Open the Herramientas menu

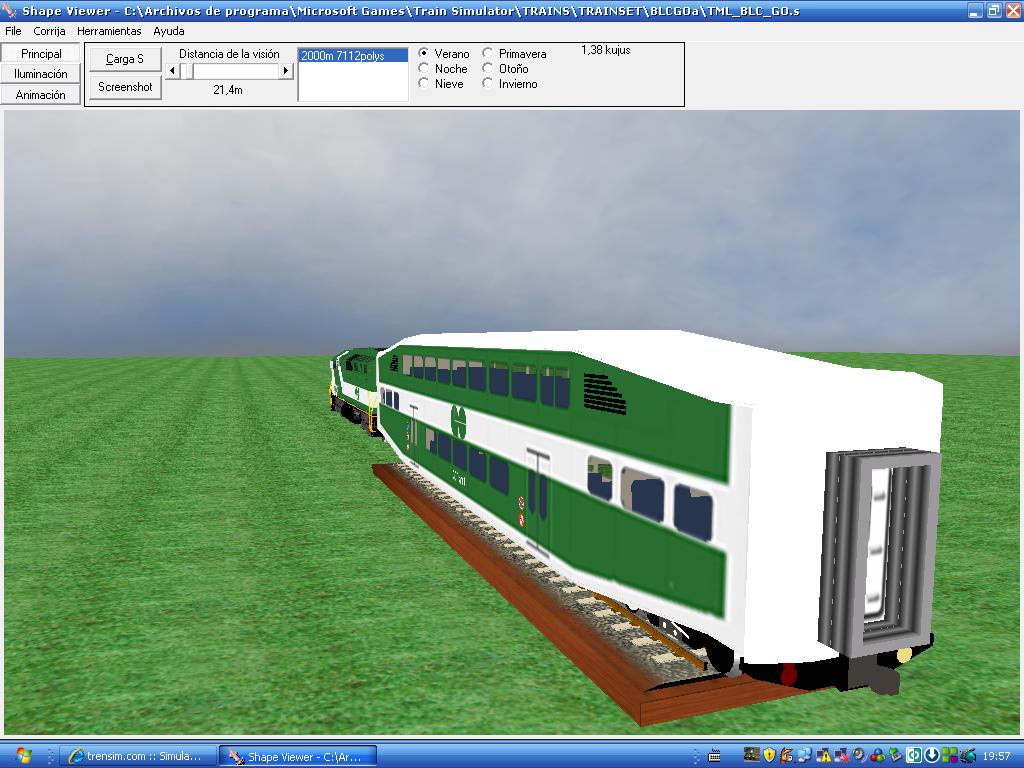(109, 31)
